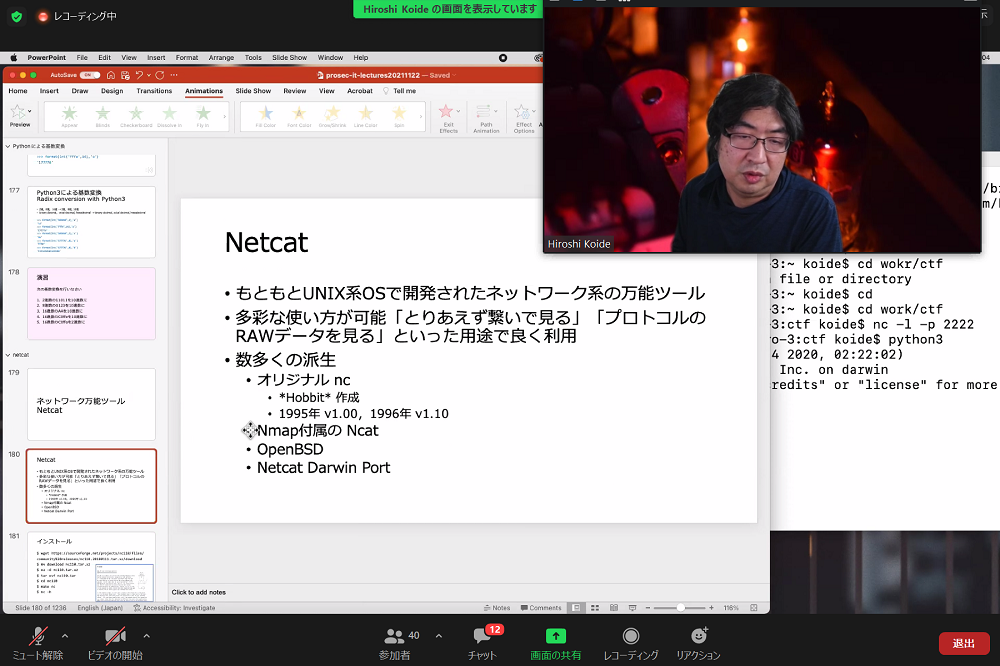Select the Fill Color emphasis effect
The image size is (1000, 666).
(x=265, y=116)
